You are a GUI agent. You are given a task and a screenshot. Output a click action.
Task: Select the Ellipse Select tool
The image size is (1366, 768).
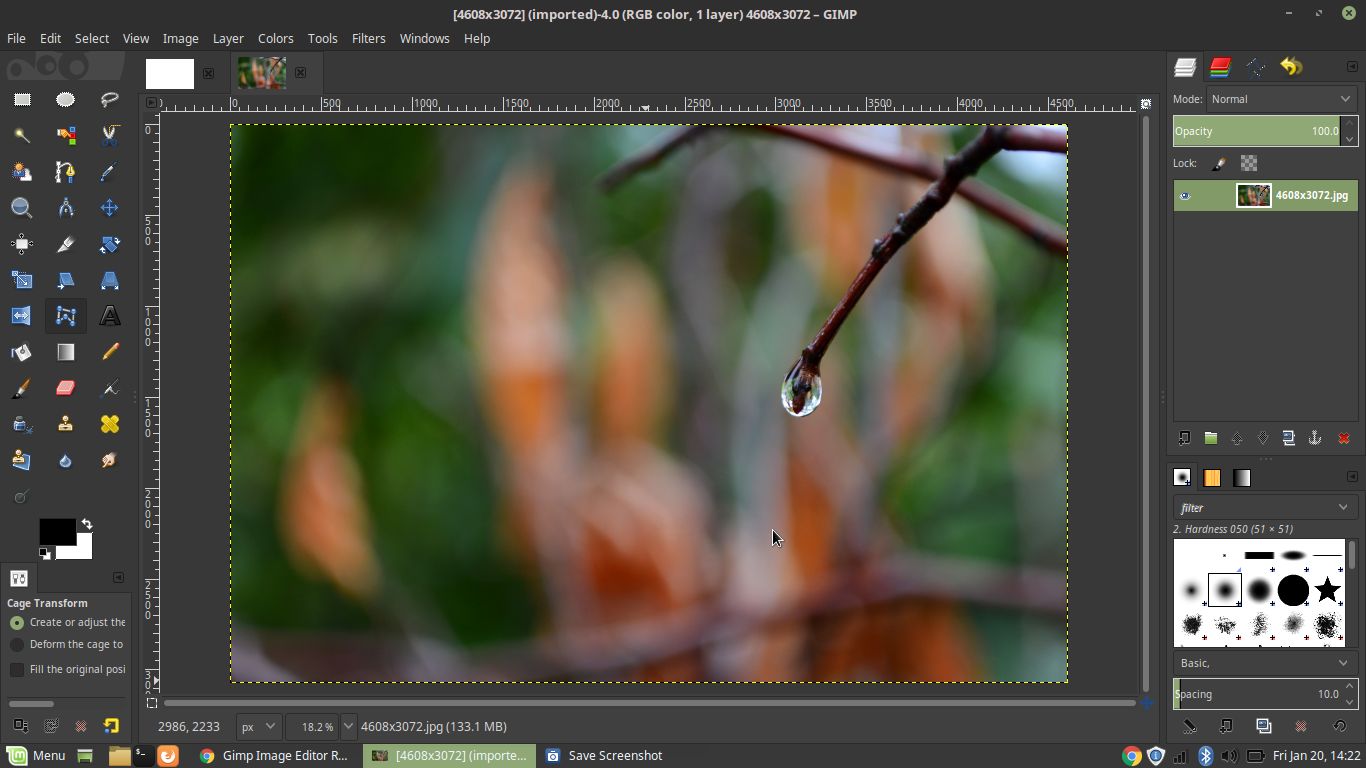tap(65, 99)
